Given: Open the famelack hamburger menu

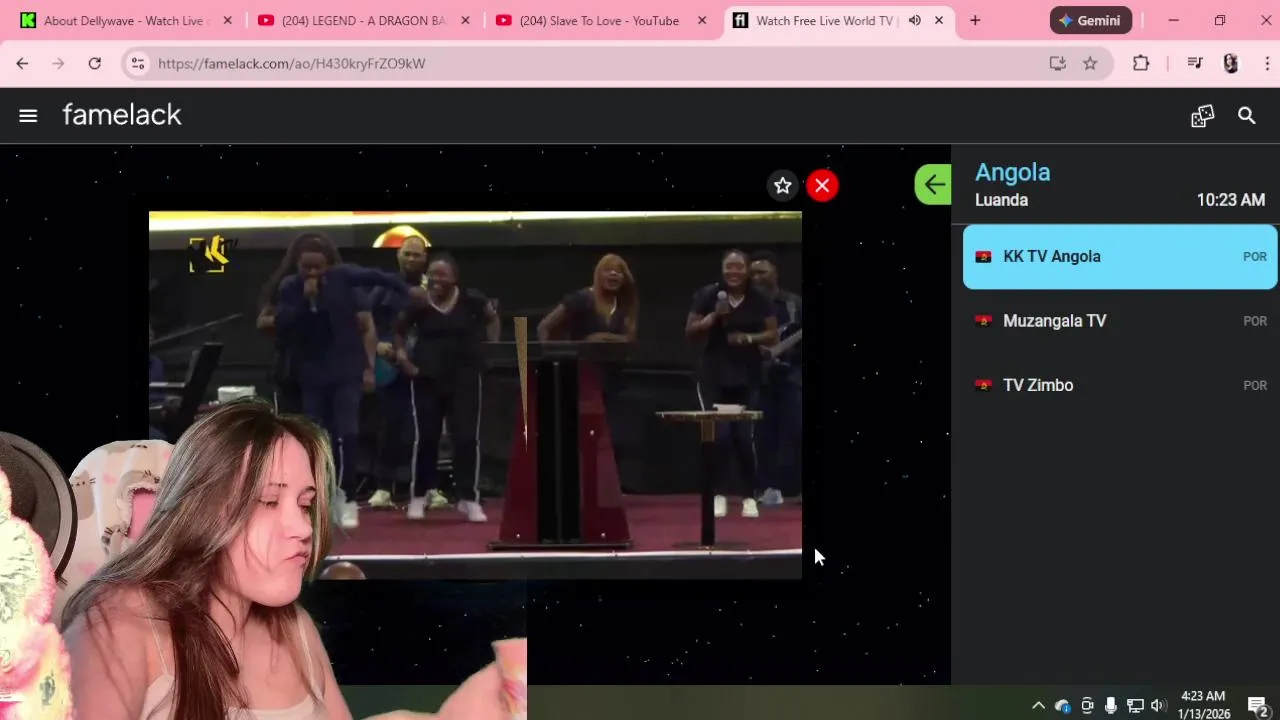Looking at the screenshot, I should pyautogui.click(x=28, y=116).
